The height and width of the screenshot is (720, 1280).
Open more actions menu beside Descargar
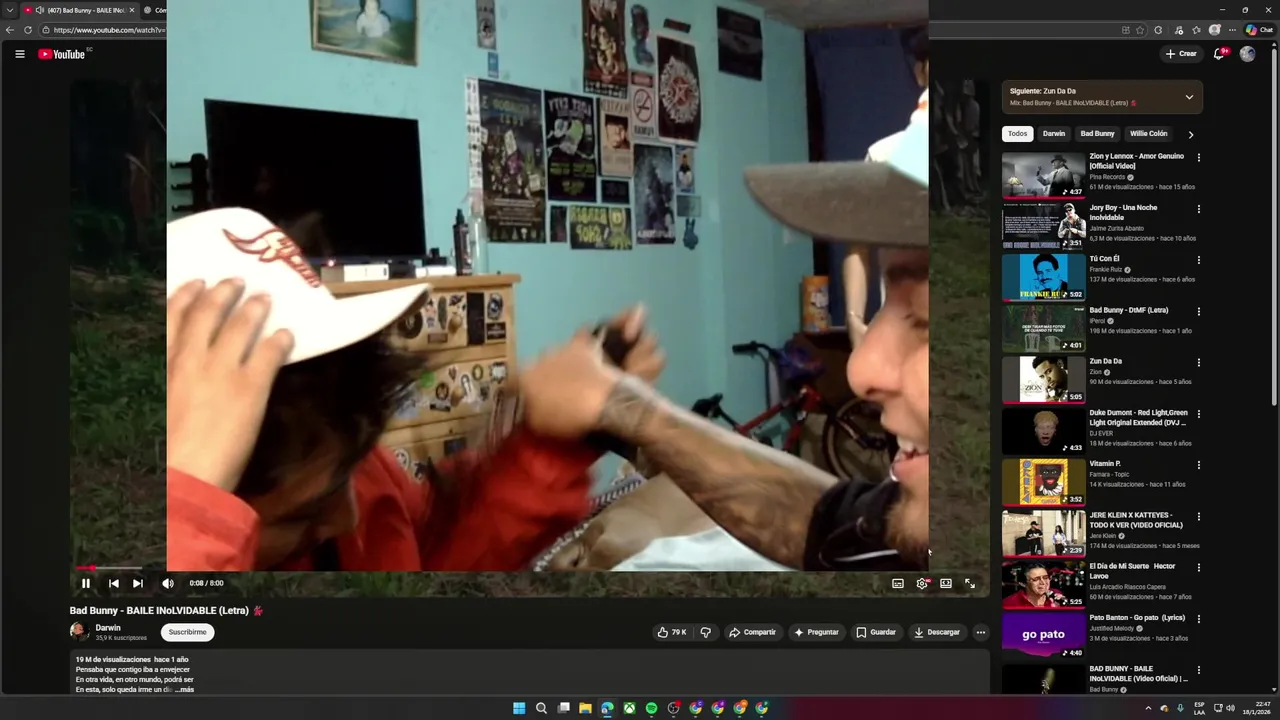coord(981,632)
